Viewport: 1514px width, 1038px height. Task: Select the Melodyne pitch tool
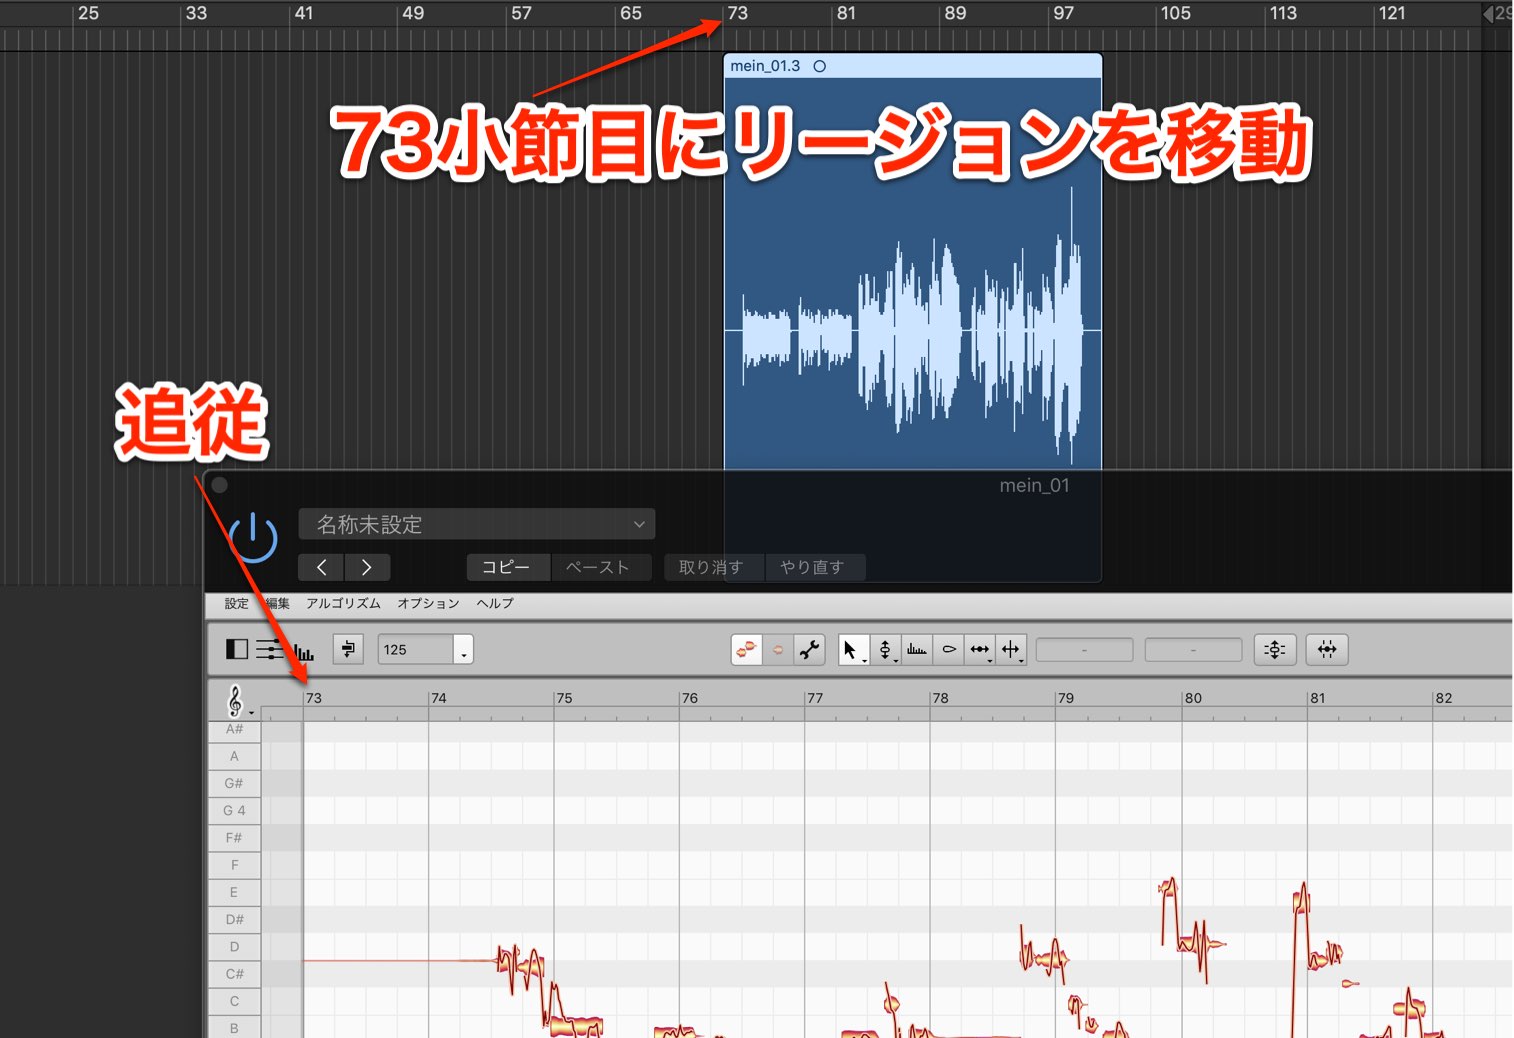click(885, 649)
